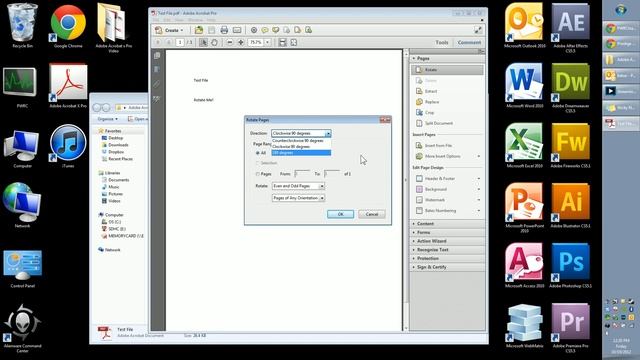
Task: Choose 180 degrees option in list
Action: pyautogui.click(x=301, y=153)
